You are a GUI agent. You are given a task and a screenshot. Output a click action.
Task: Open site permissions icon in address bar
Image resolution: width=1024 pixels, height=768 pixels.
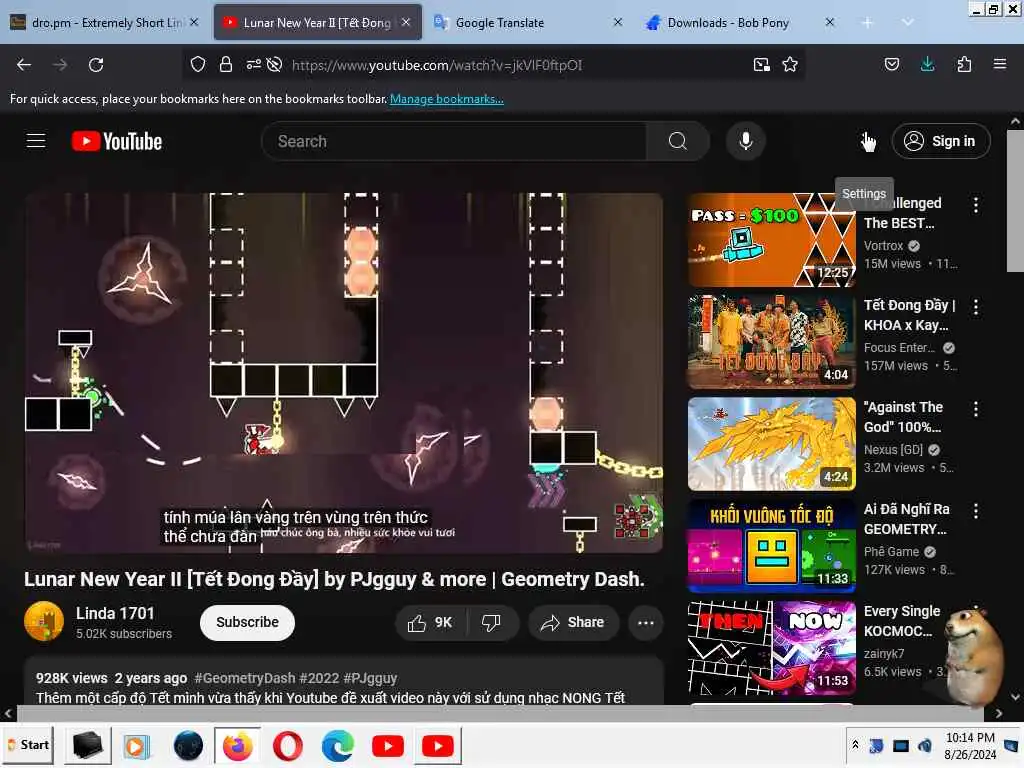(253, 64)
